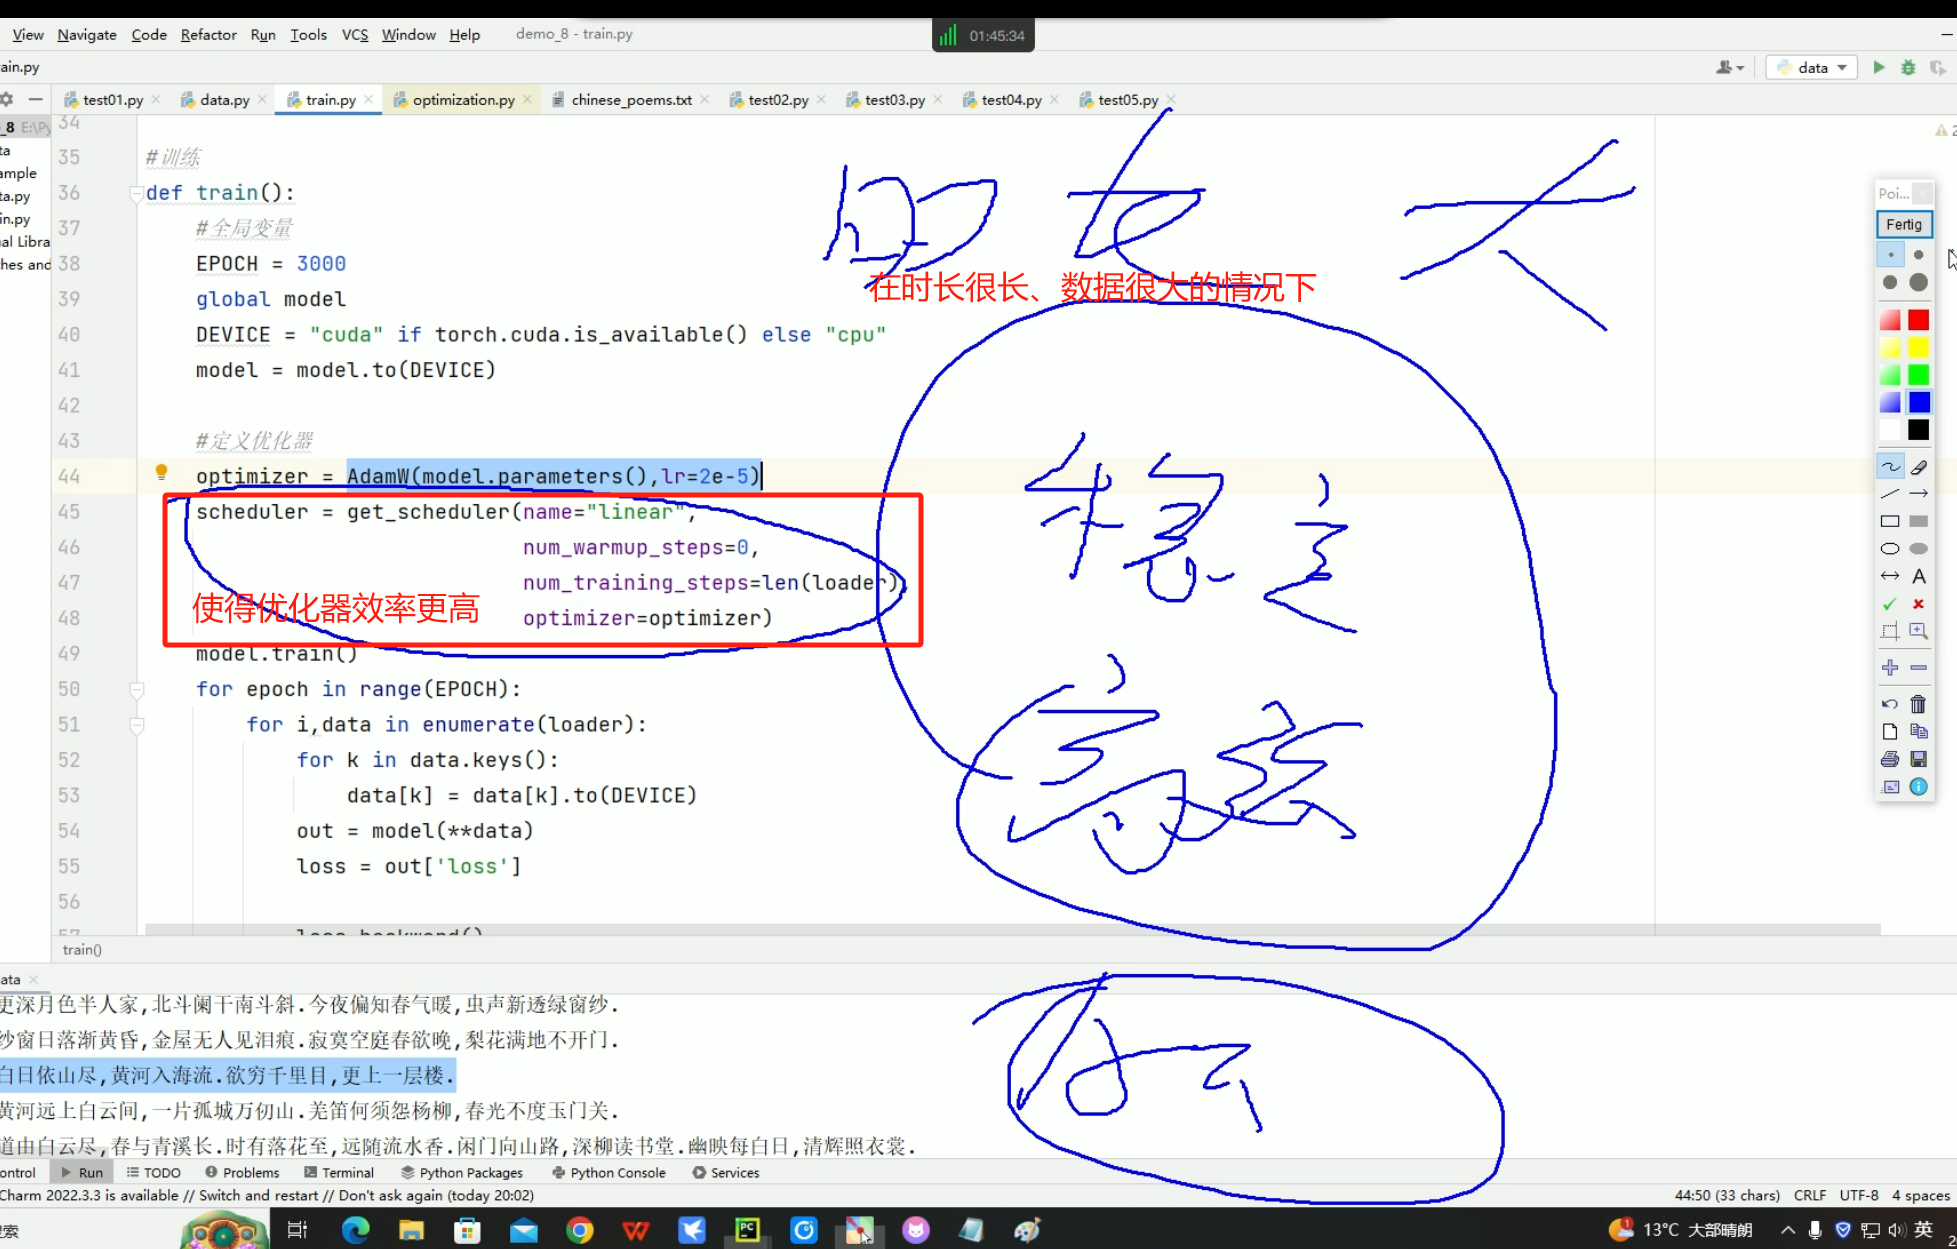The height and width of the screenshot is (1249, 1957).
Task: Select the smallest pen size dot
Action: (x=1890, y=255)
